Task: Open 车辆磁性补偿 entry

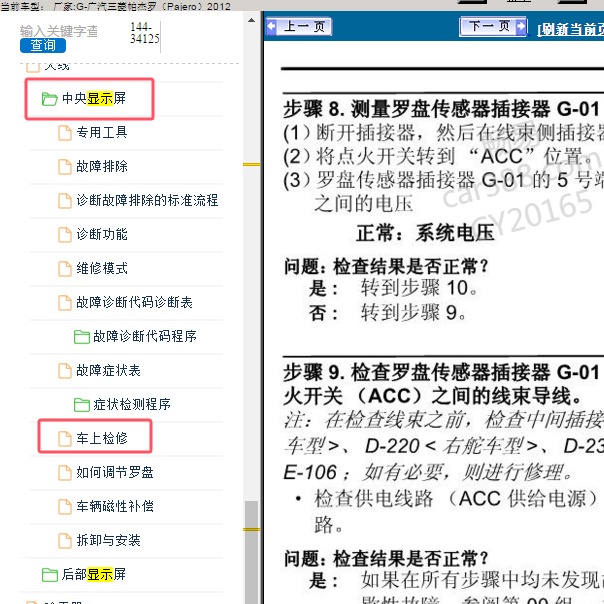Action: pyautogui.click(x=115, y=506)
